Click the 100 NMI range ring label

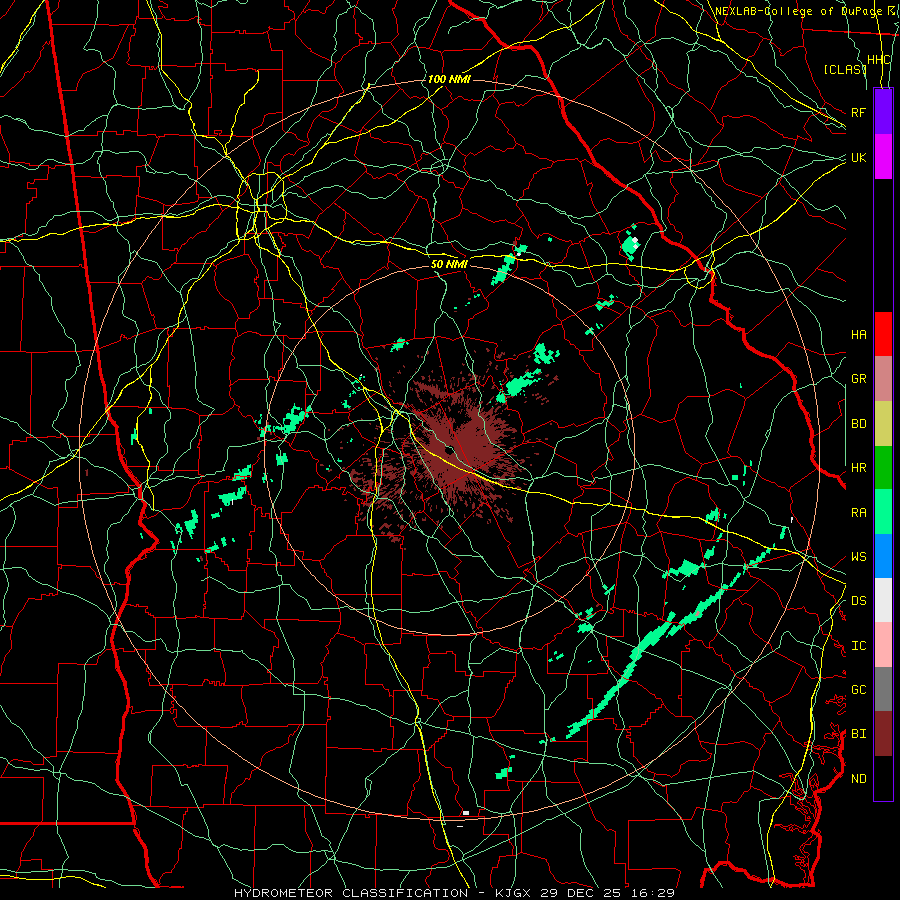click(449, 79)
